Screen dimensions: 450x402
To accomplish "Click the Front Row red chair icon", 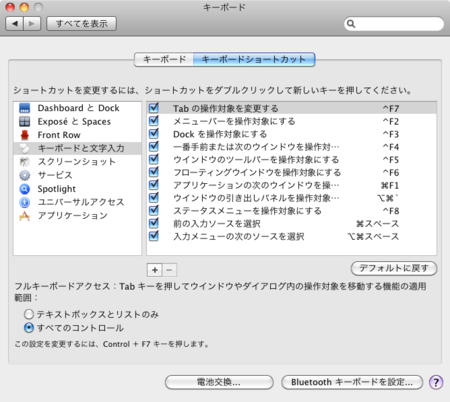I will [x=25, y=135].
